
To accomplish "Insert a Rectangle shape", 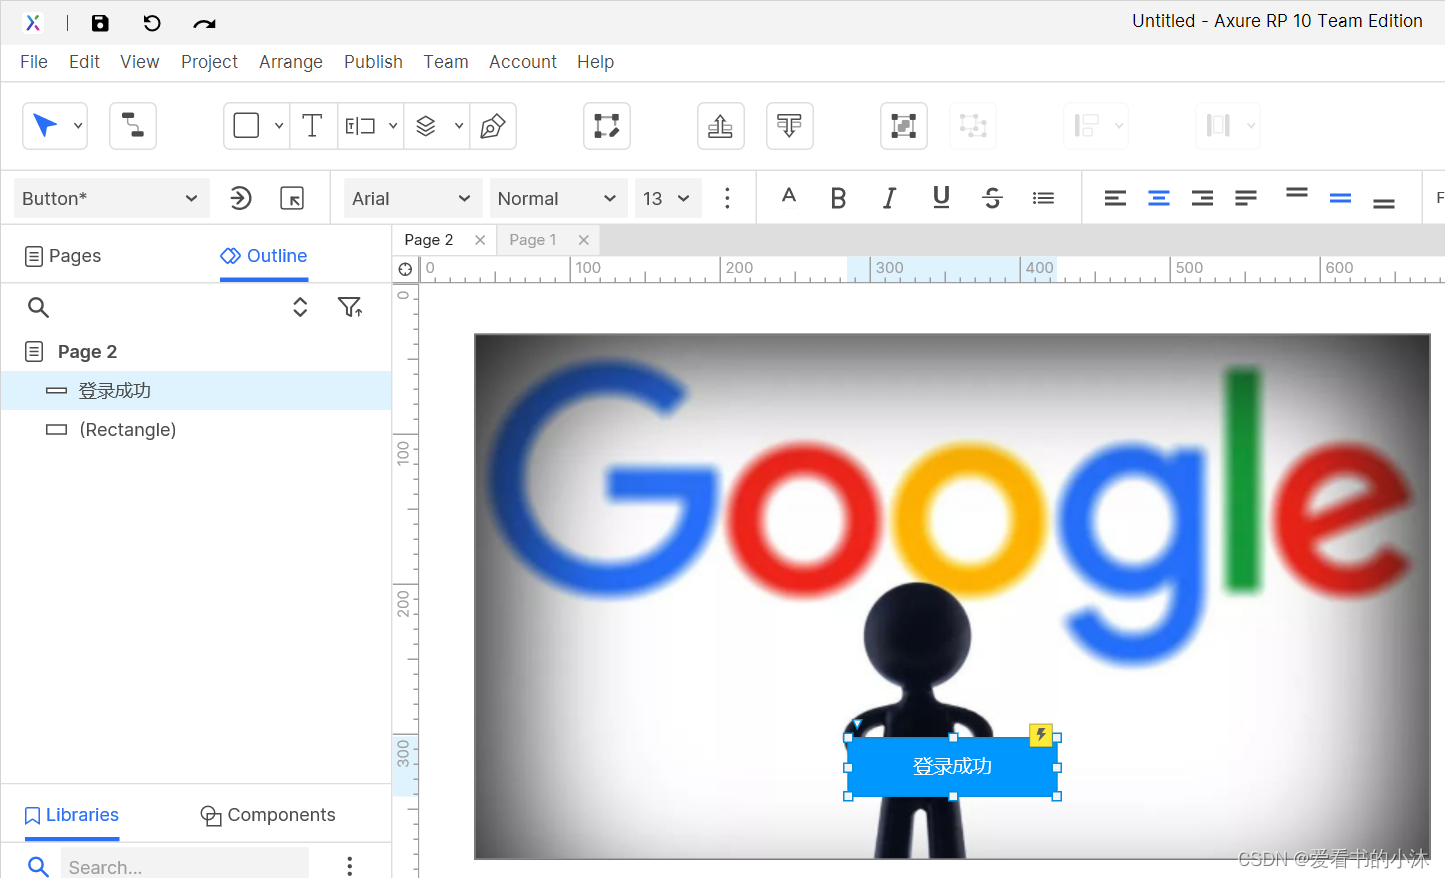I will tap(246, 126).
